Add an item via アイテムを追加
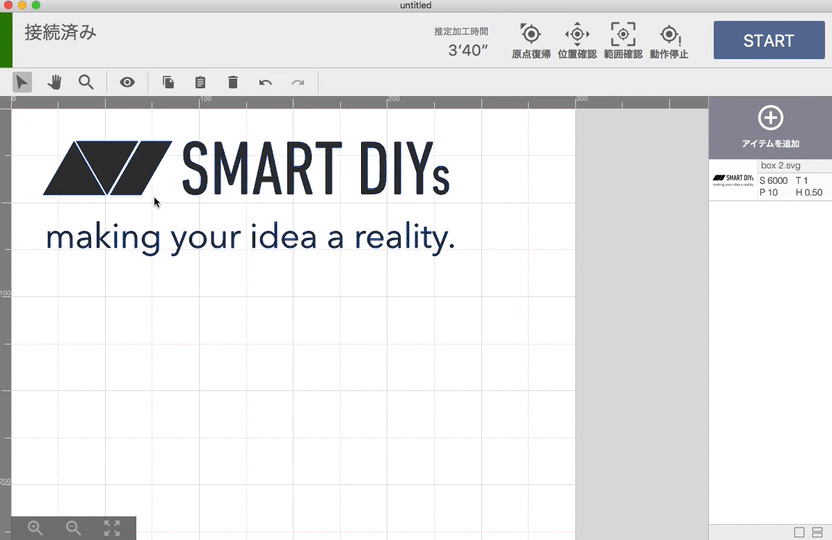The height and width of the screenshot is (540, 832). 770,127
